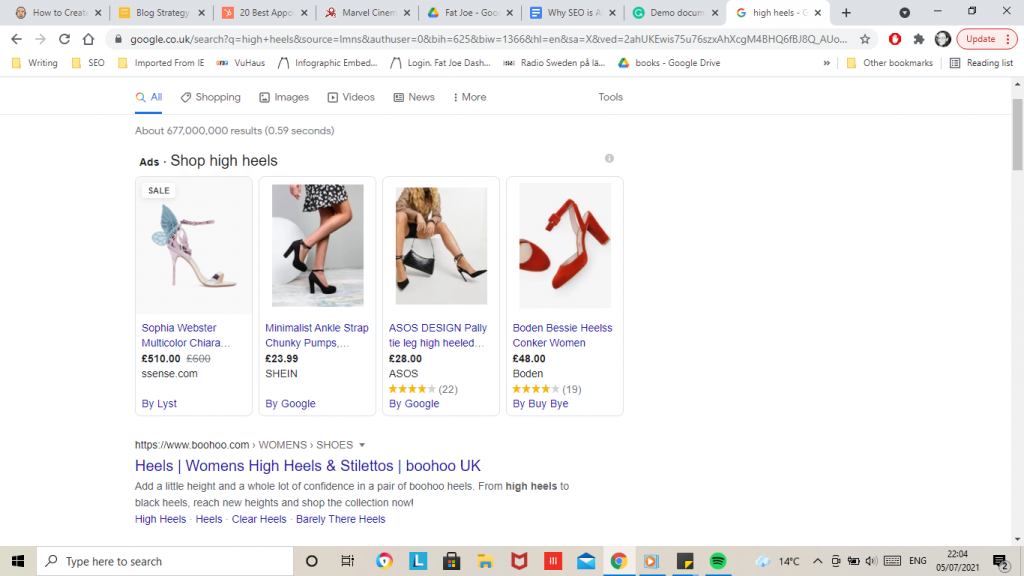The height and width of the screenshot is (576, 1024).
Task: Open the boohoo UK high heels result
Action: [307, 466]
